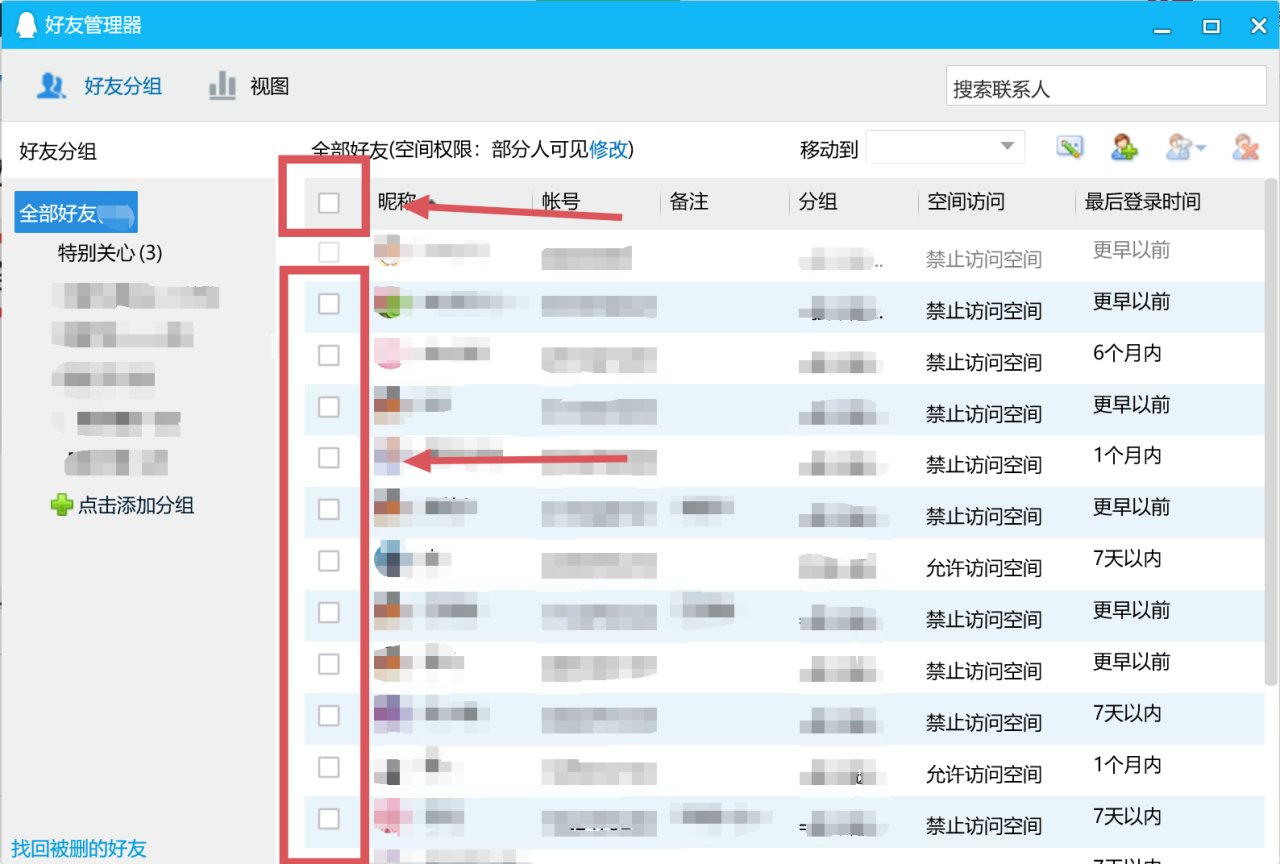Open 找回被删的好友 link

pyautogui.click(x=80, y=846)
